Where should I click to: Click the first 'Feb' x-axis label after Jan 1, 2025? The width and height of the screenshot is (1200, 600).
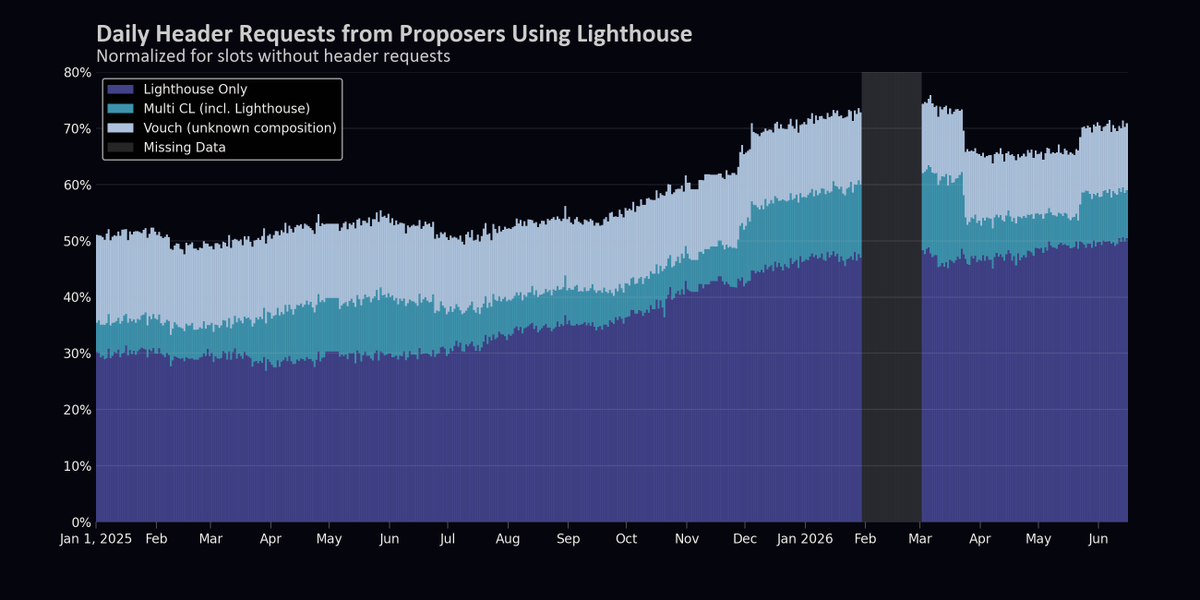[x=156, y=539]
